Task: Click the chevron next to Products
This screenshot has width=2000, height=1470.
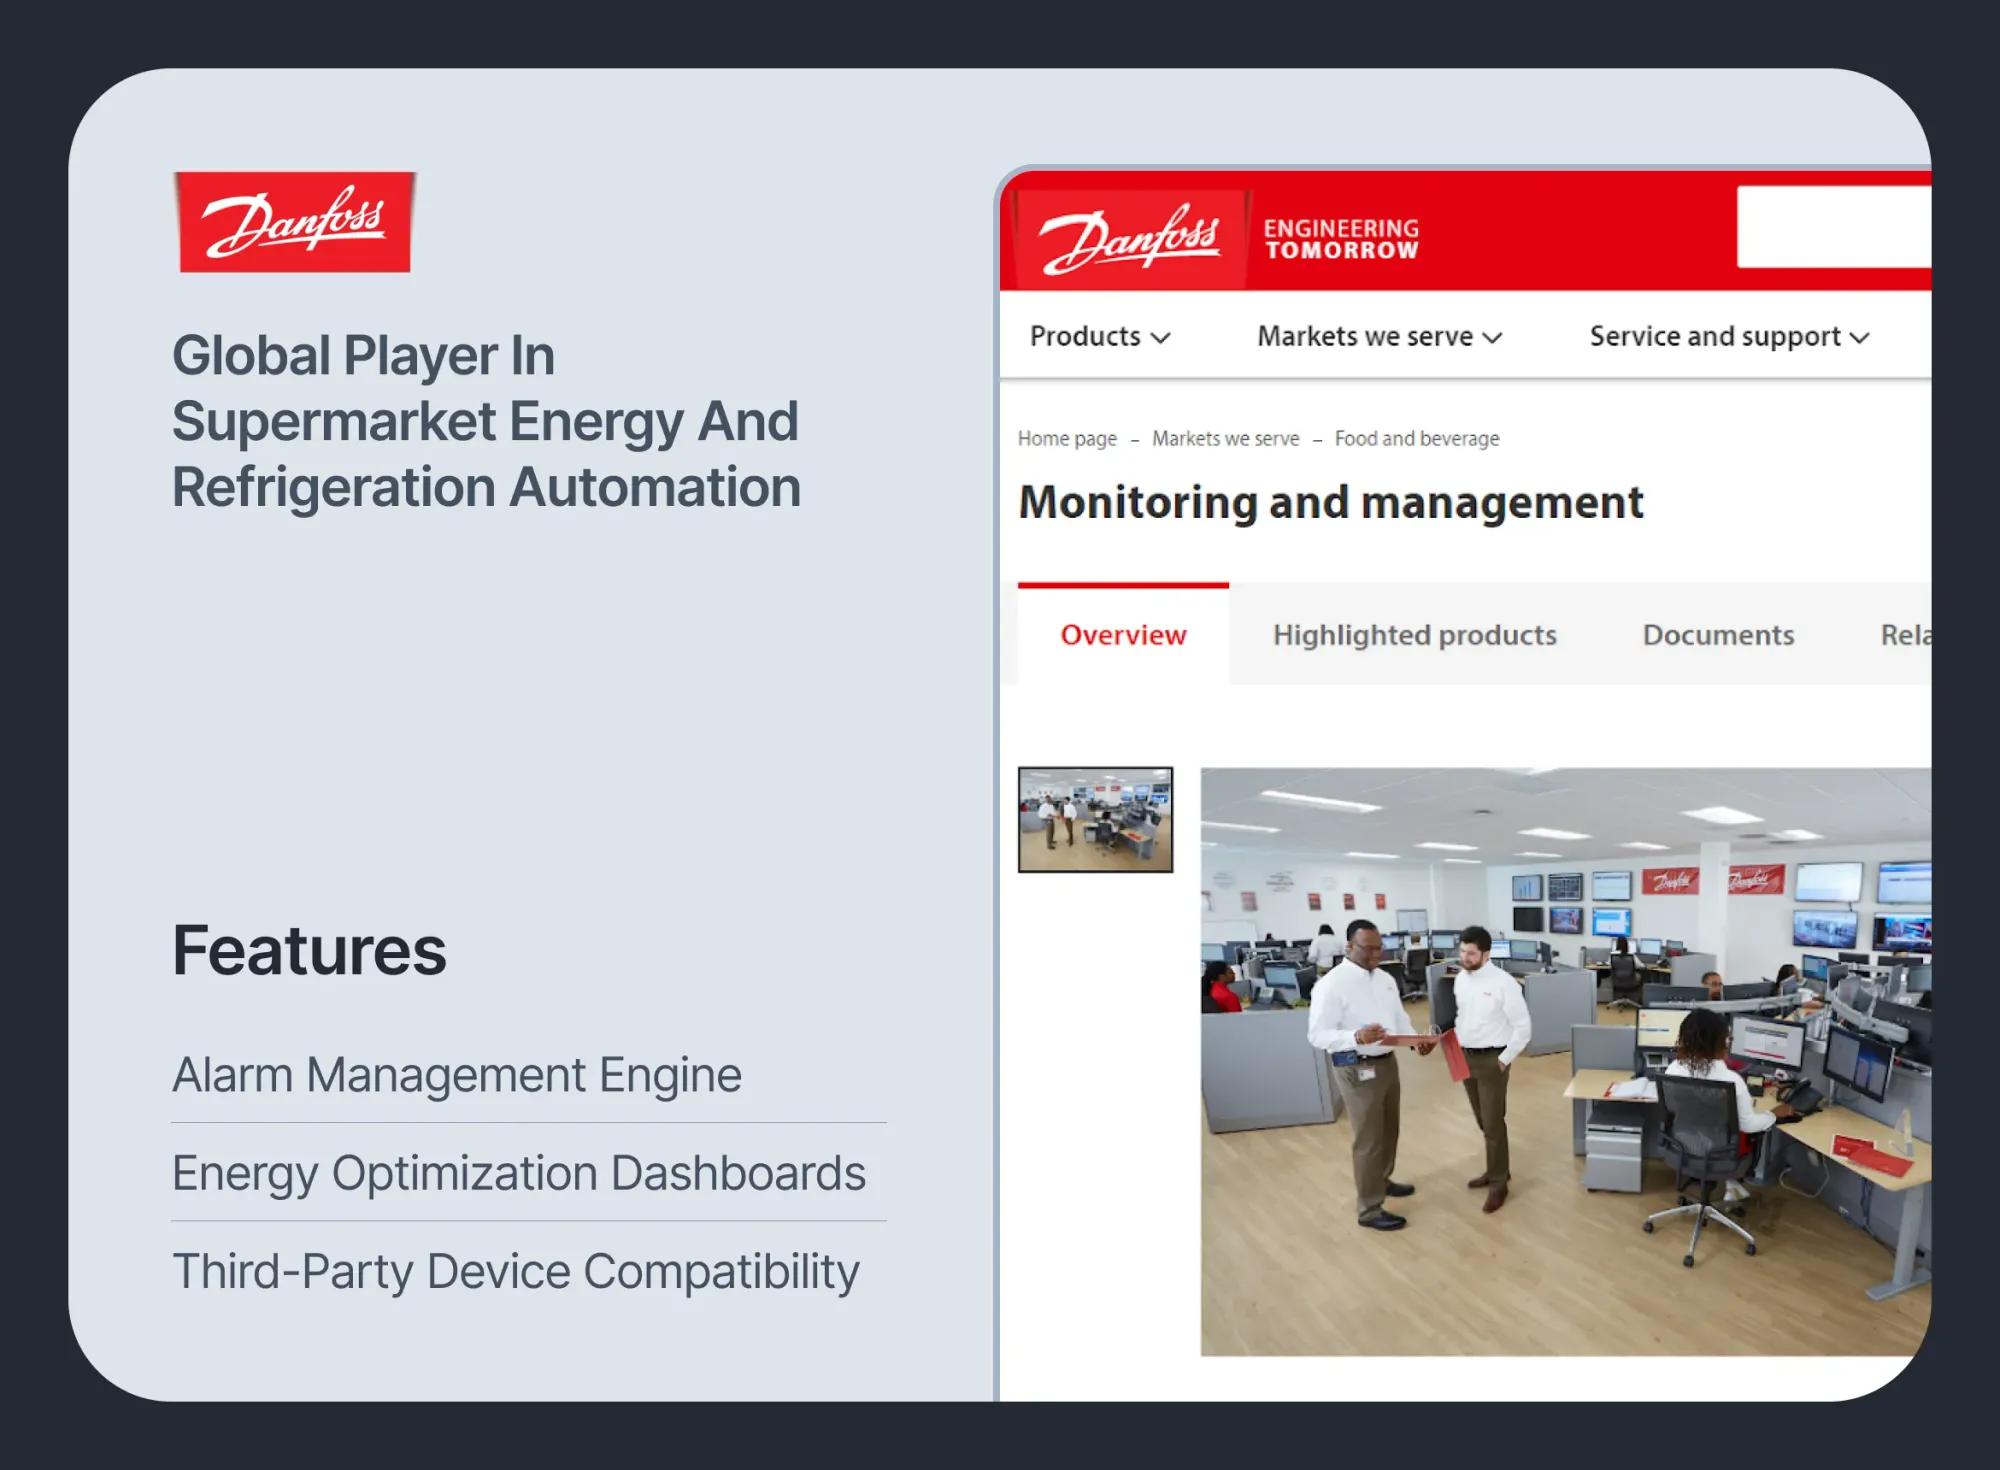Action: [1160, 338]
